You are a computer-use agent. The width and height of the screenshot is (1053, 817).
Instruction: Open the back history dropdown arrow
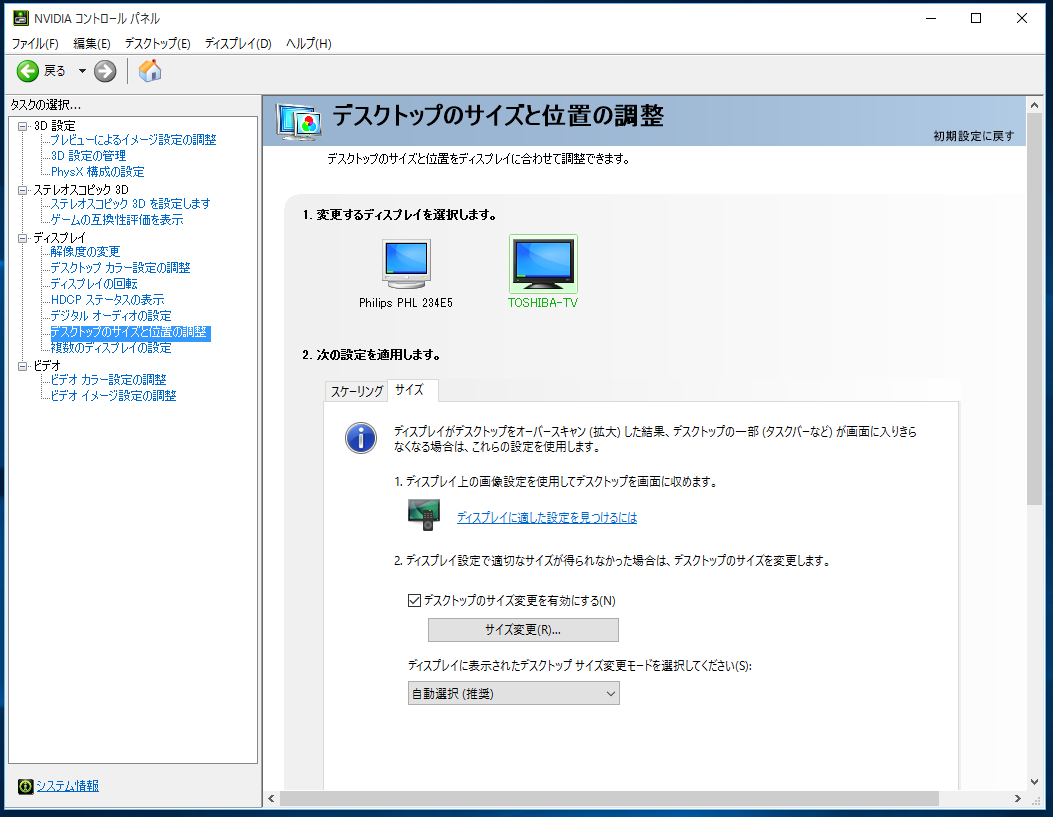tap(82, 71)
